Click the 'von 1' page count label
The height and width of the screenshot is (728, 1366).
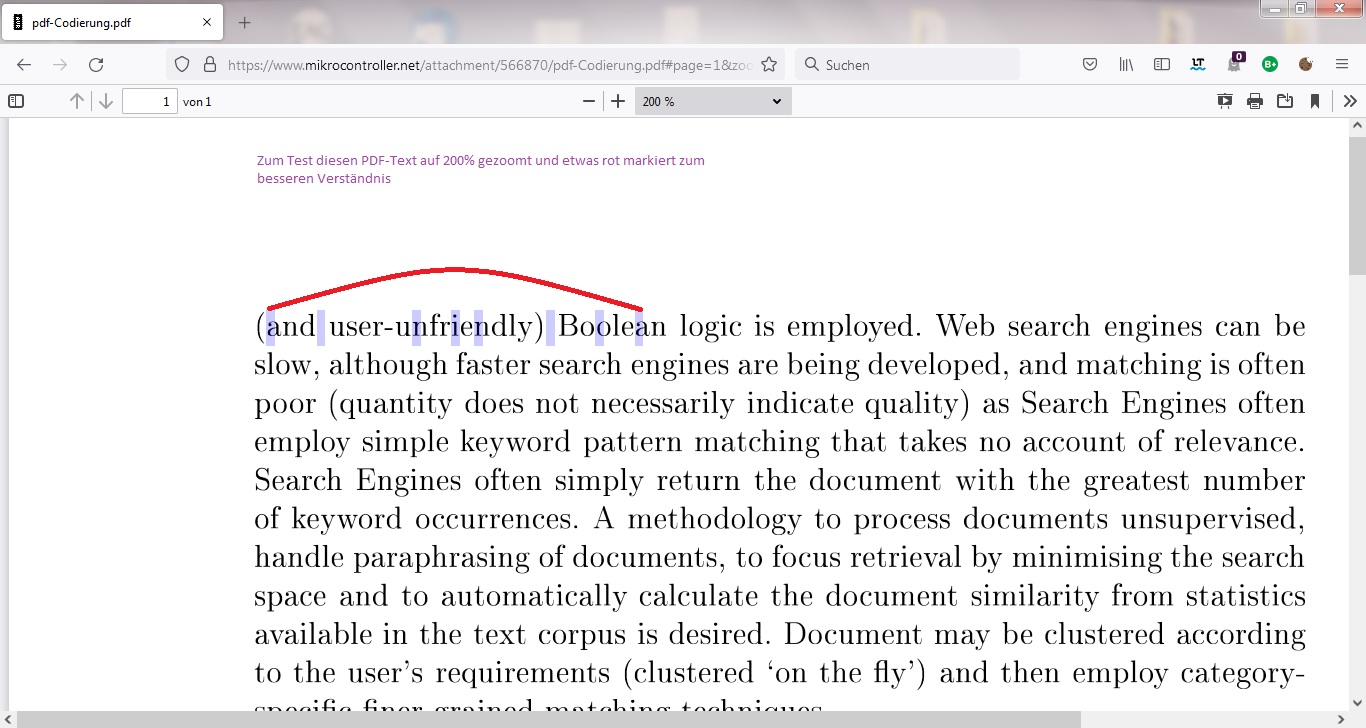(x=197, y=102)
